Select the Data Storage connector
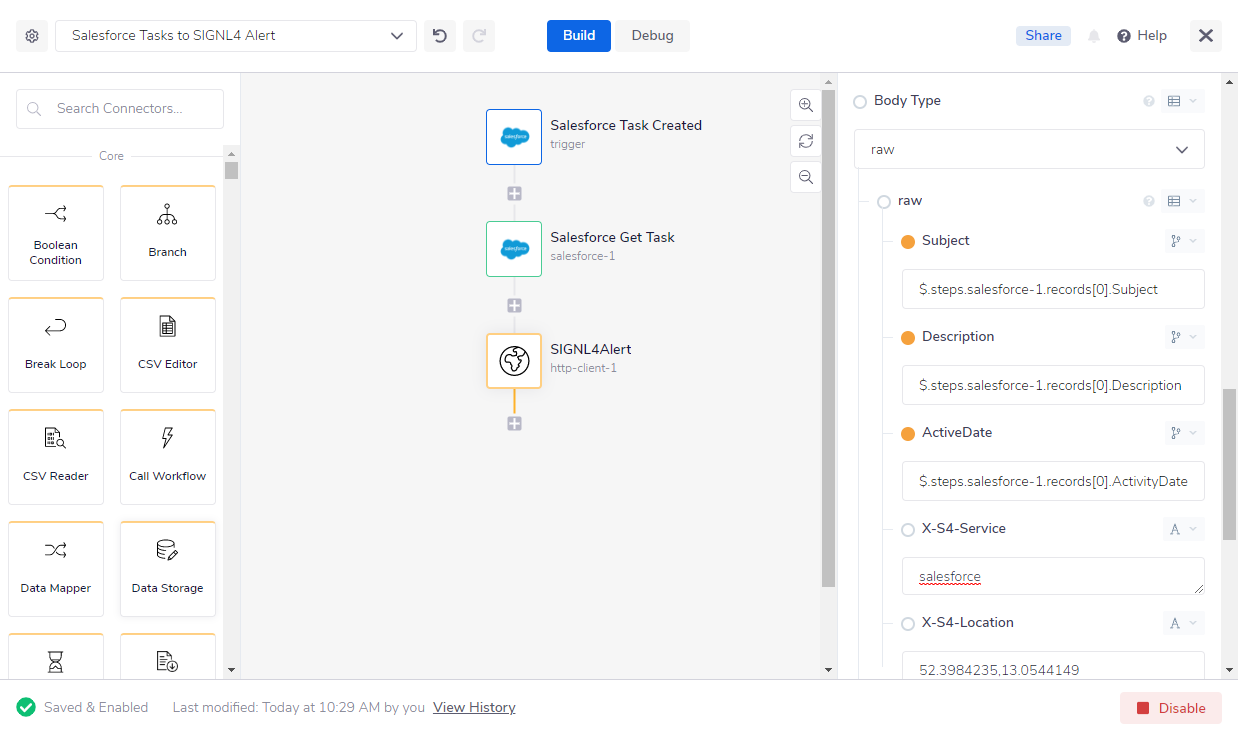1238x736 pixels. pos(168,569)
